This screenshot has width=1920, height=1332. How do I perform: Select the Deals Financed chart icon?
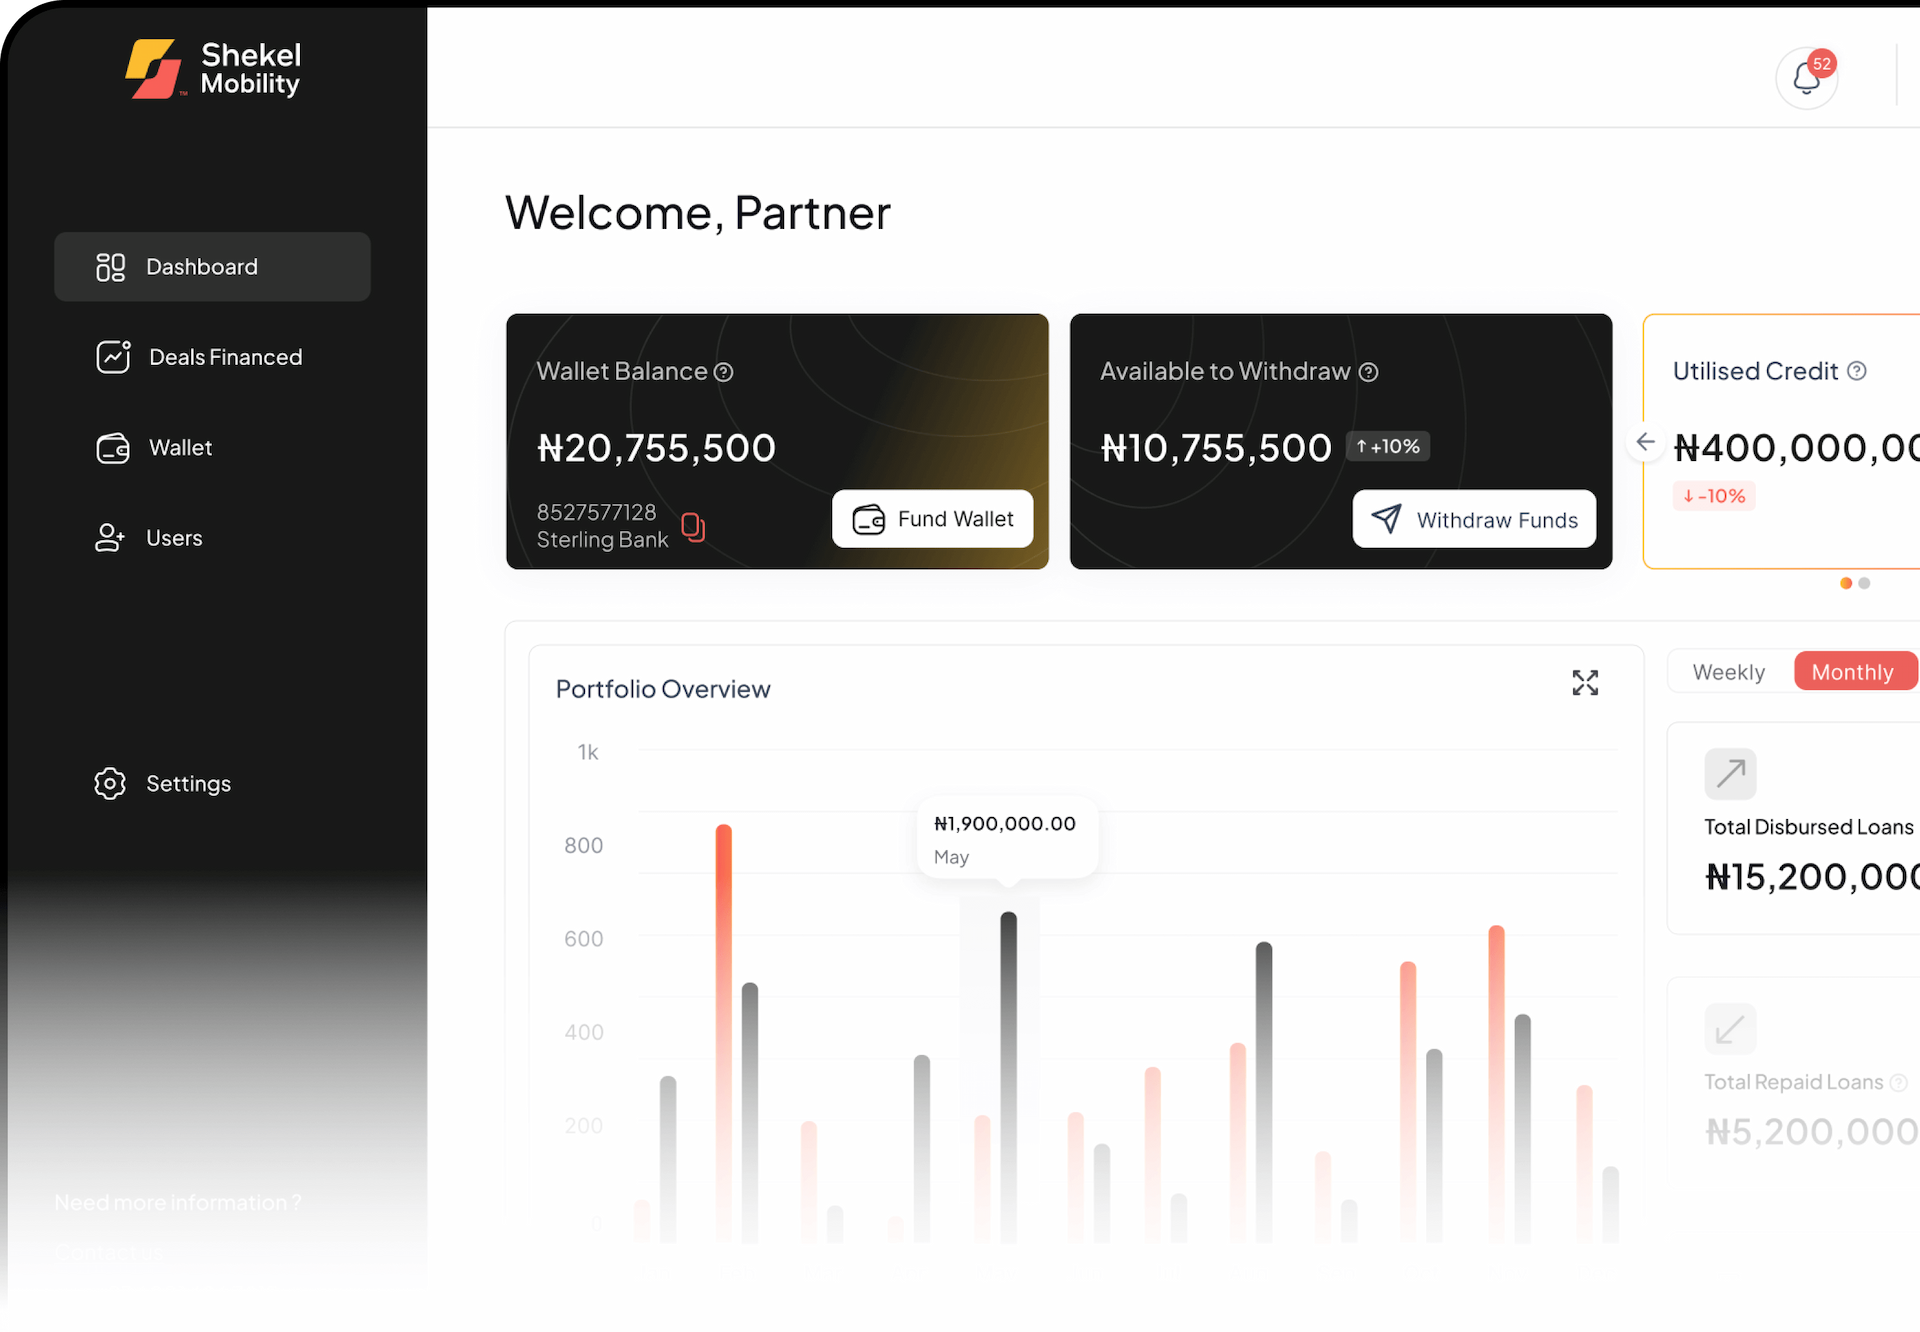point(113,357)
